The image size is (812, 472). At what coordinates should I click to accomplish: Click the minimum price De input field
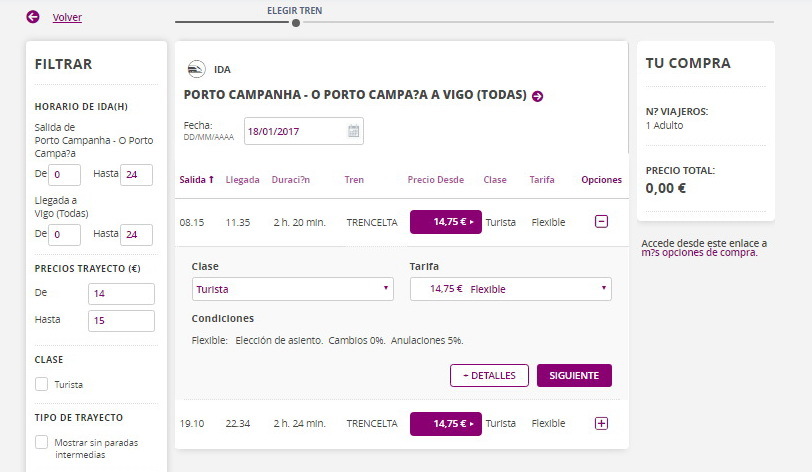click(x=121, y=294)
